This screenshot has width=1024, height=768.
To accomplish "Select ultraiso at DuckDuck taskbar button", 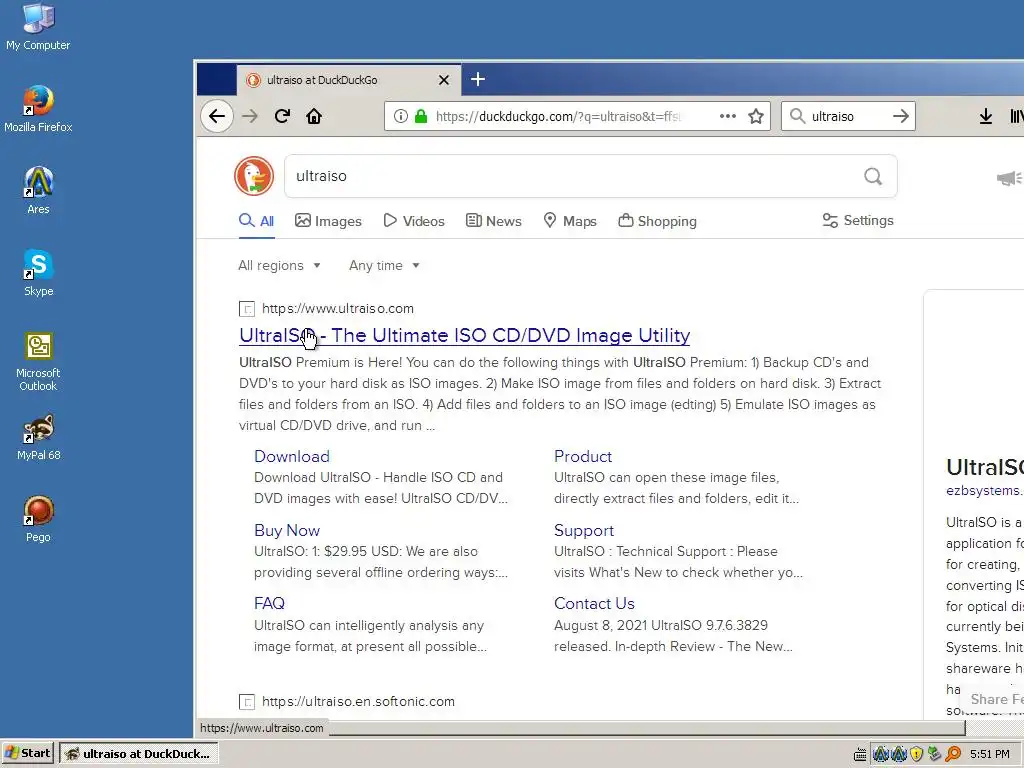I will (138, 754).
